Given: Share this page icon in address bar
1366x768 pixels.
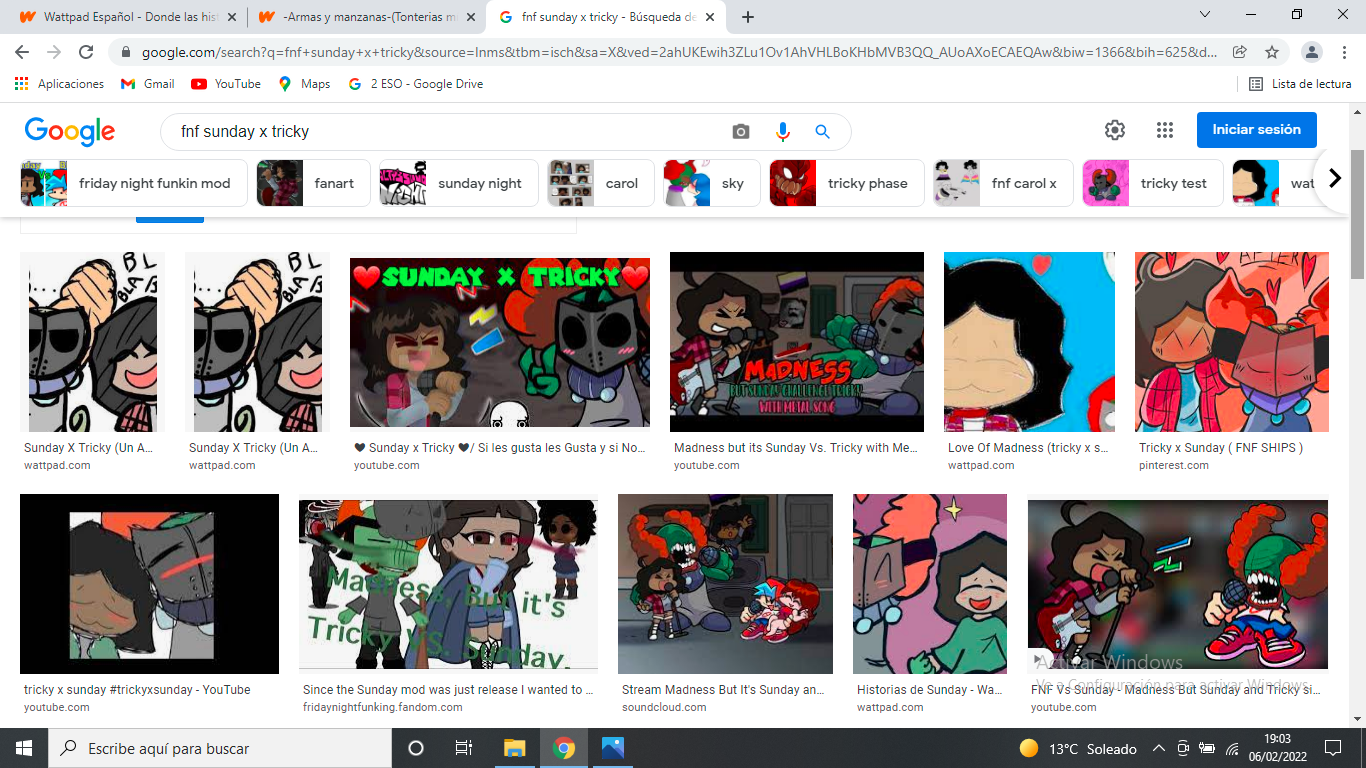Looking at the screenshot, I should click(x=1240, y=52).
